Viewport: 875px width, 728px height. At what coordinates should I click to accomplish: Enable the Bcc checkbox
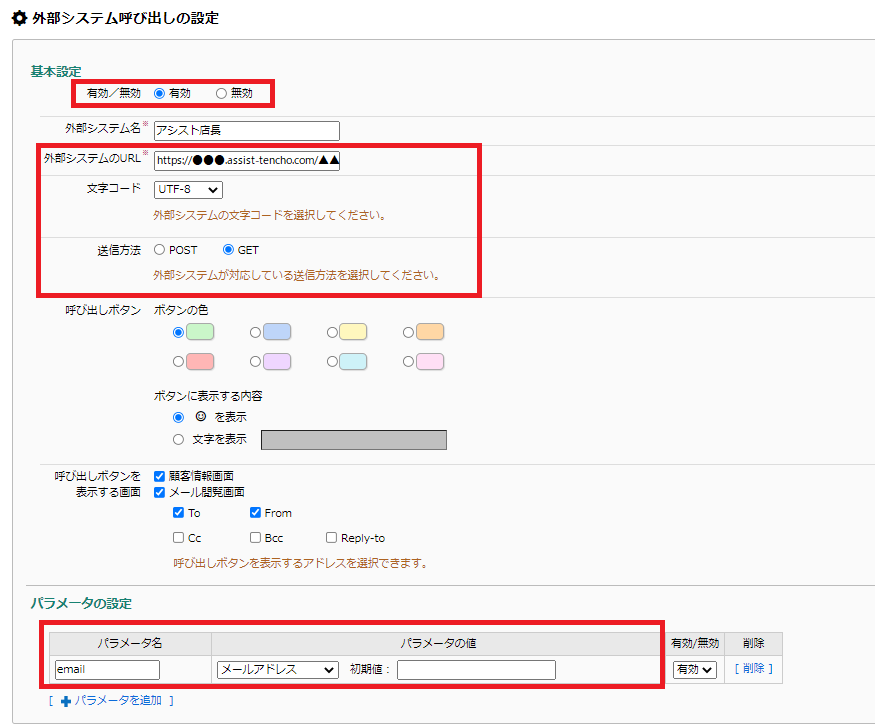[255, 537]
